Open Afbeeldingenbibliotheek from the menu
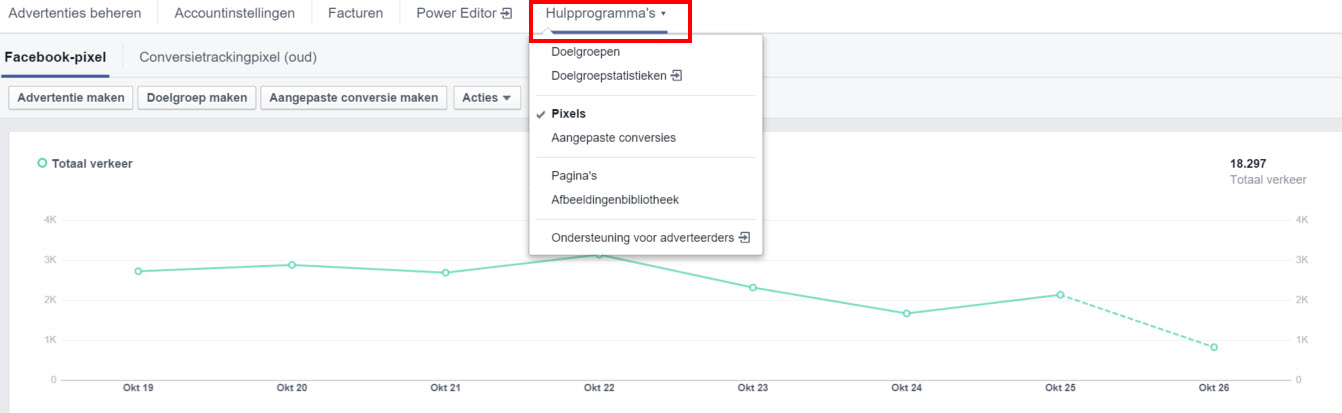1342x413 pixels. click(x=615, y=200)
